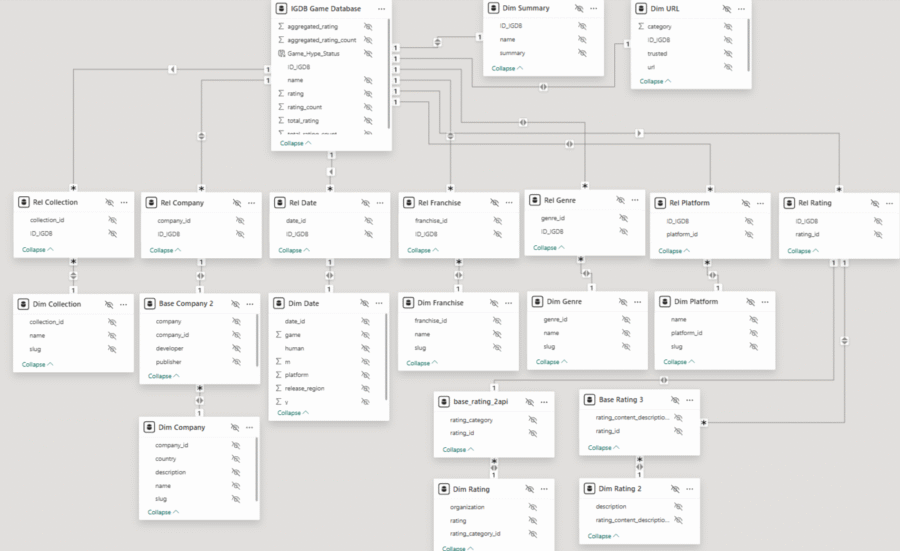Toggle visibility of publisher in Base Company 2
The width and height of the screenshot is (900, 551).
coord(235,362)
